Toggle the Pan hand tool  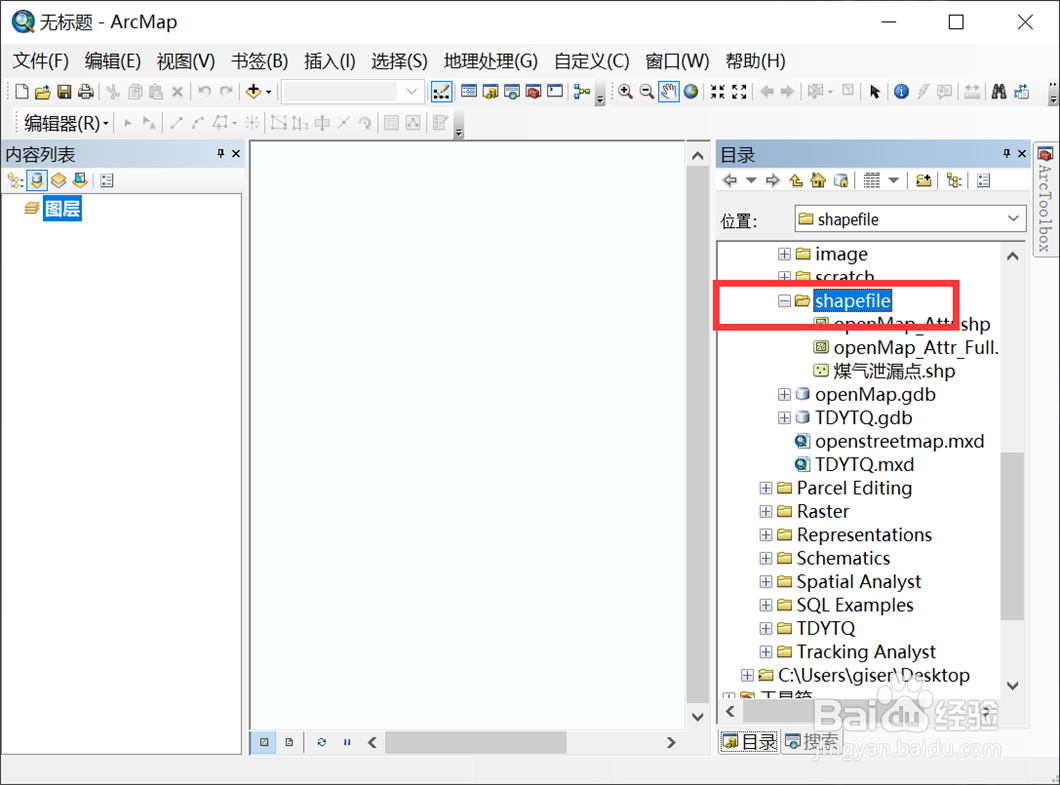(669, 91)
